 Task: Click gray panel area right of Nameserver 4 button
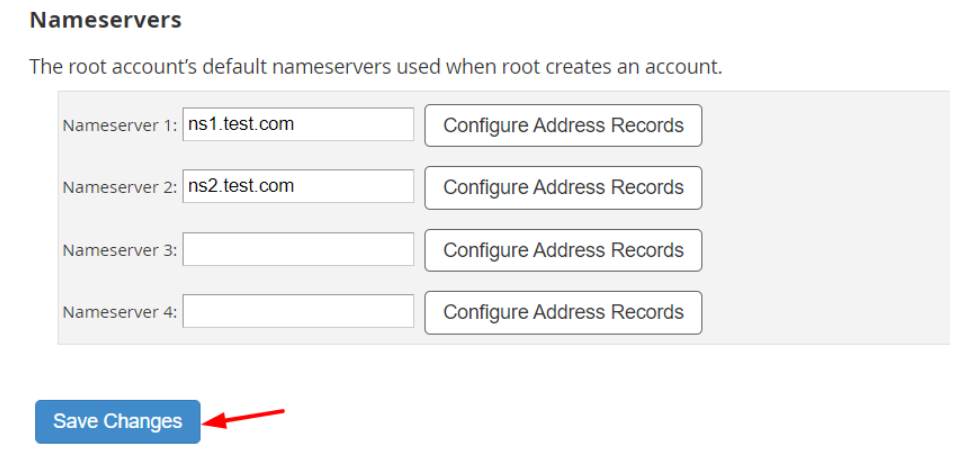tap(825, 312)
